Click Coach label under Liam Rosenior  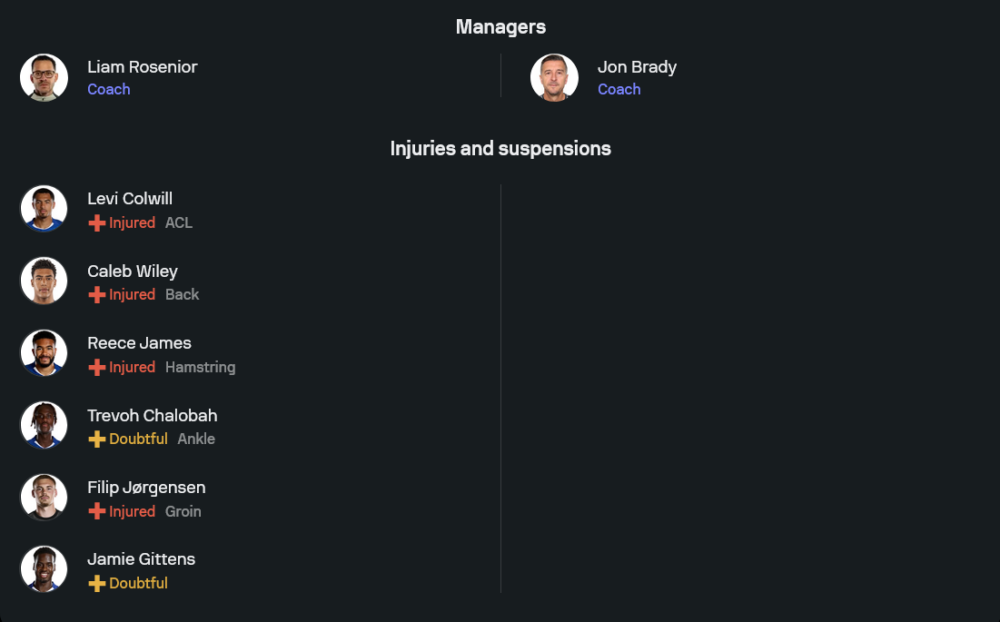coord(109,89)
